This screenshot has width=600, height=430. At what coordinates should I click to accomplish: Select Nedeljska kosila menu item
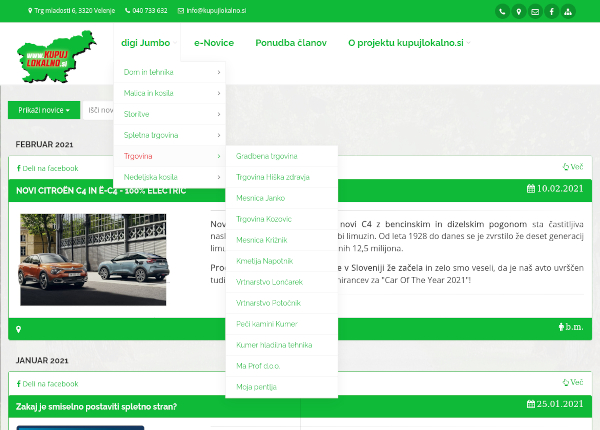pyautogui.click(x=170, y=177)
